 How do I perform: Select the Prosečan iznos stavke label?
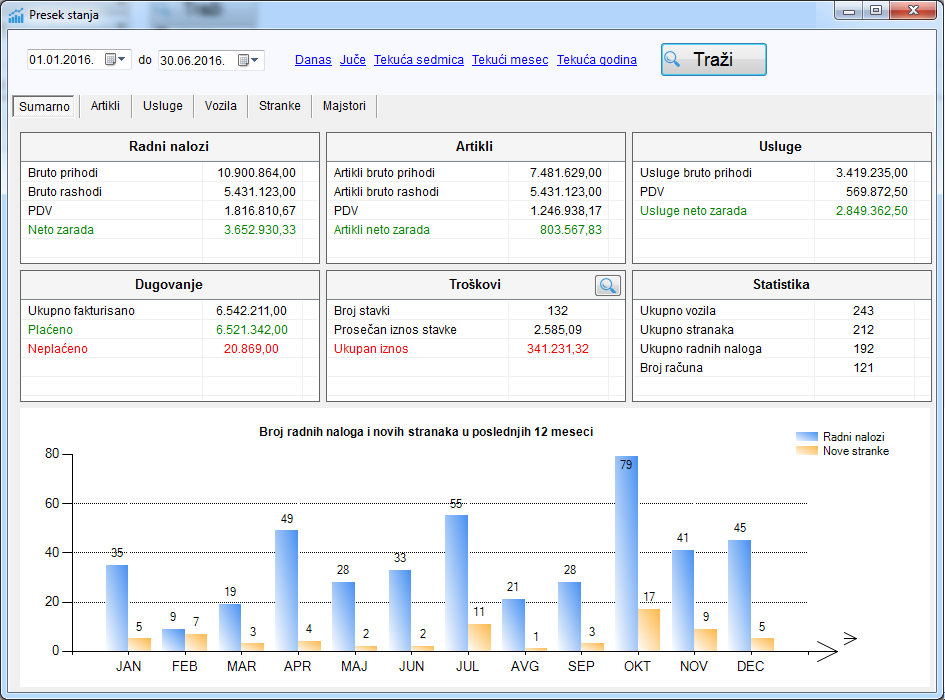pyautogui.click(x=395, y=330)
